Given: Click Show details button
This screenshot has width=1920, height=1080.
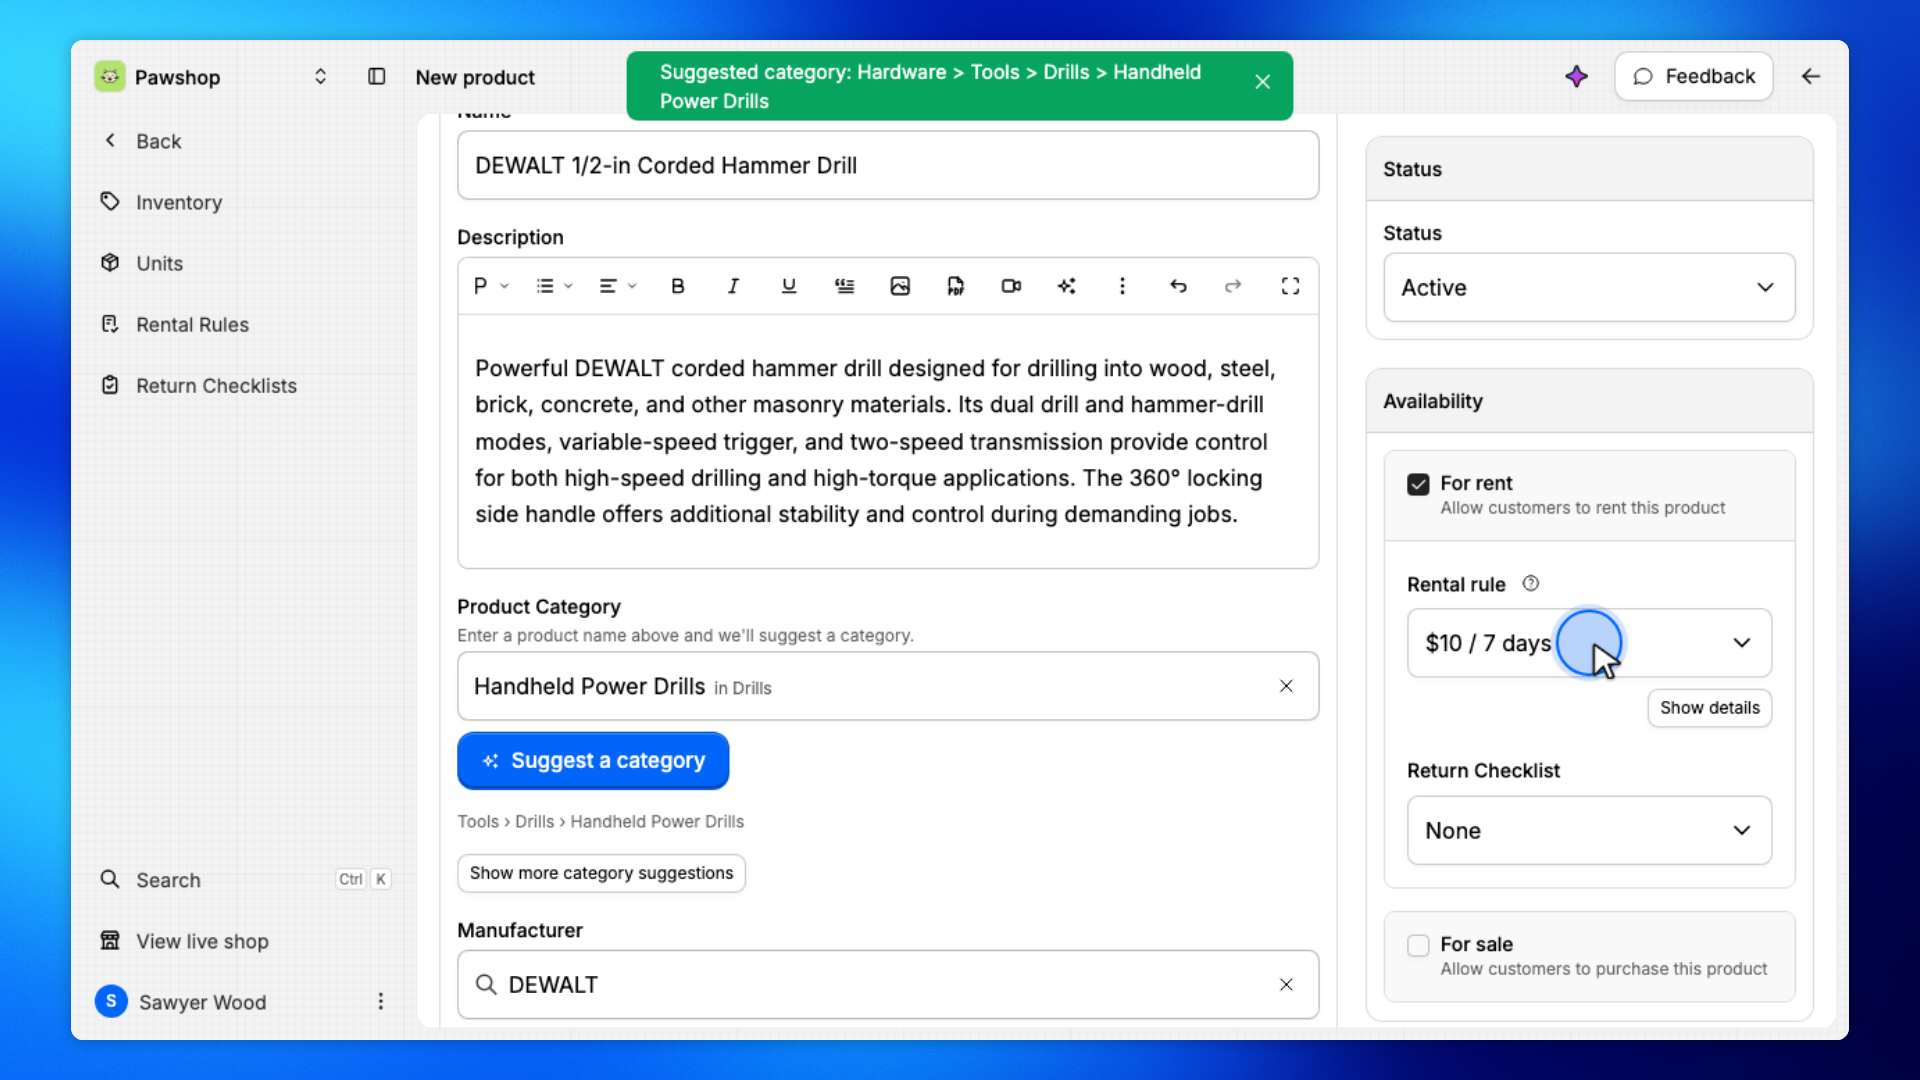Looking at the screenshot, I should click(1710, 708).
